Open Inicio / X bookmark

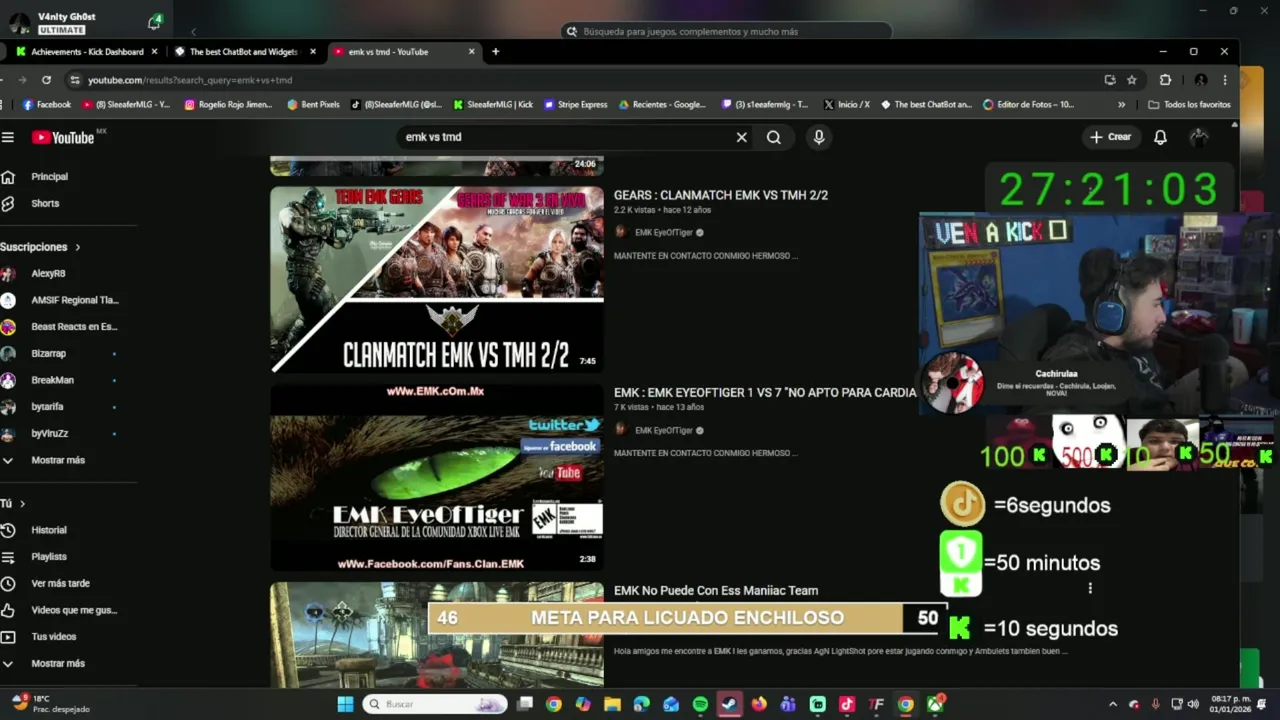click(846, 104)
